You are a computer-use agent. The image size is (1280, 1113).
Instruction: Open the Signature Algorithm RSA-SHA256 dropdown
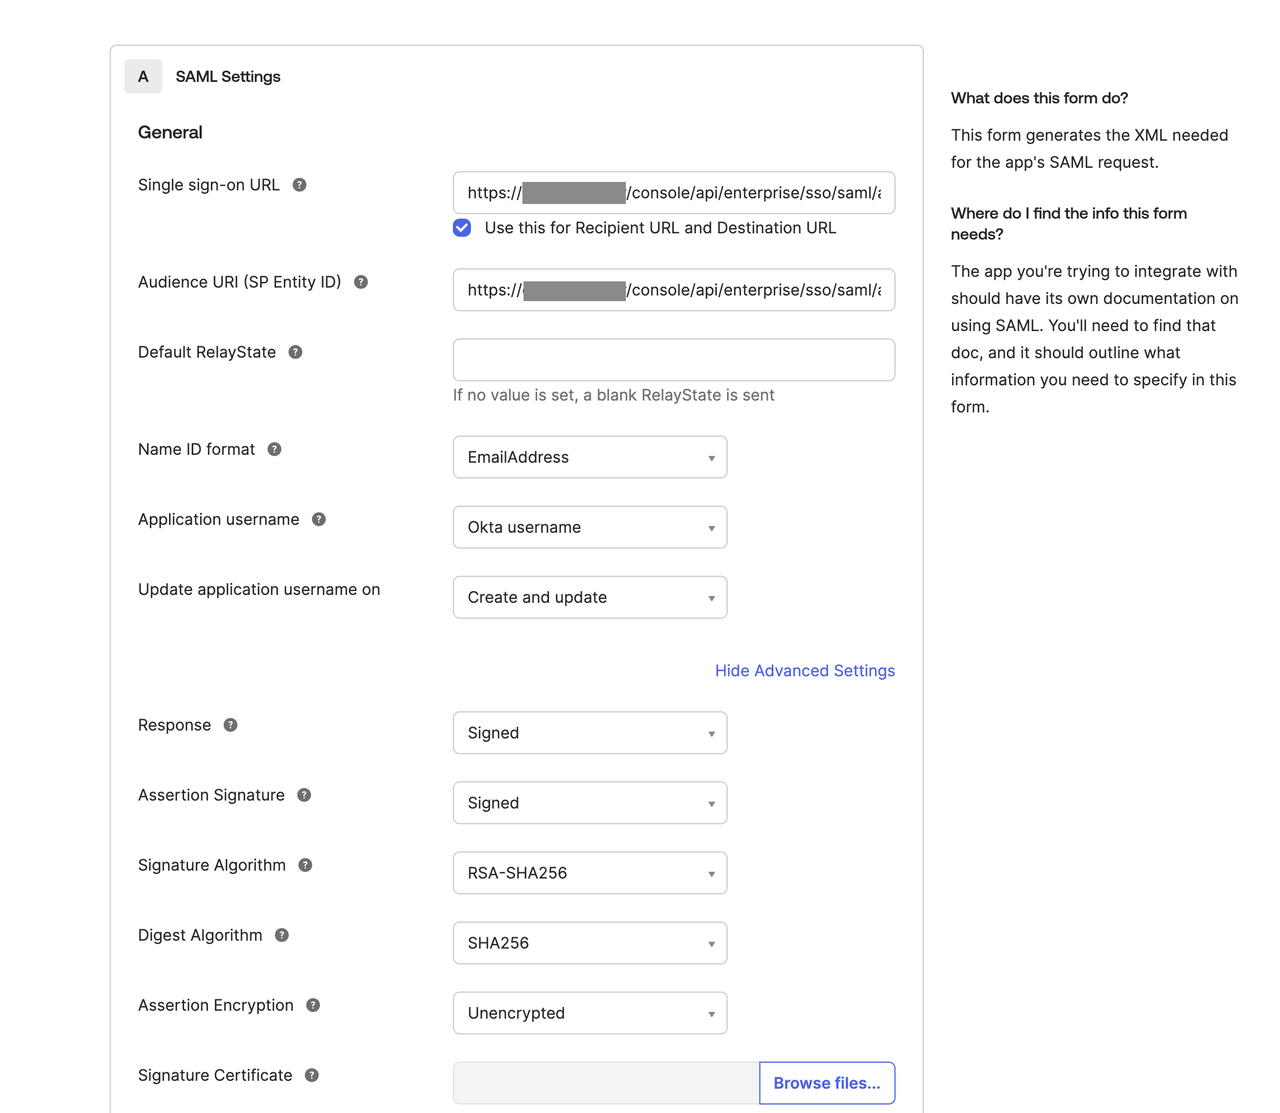point(590,873)
